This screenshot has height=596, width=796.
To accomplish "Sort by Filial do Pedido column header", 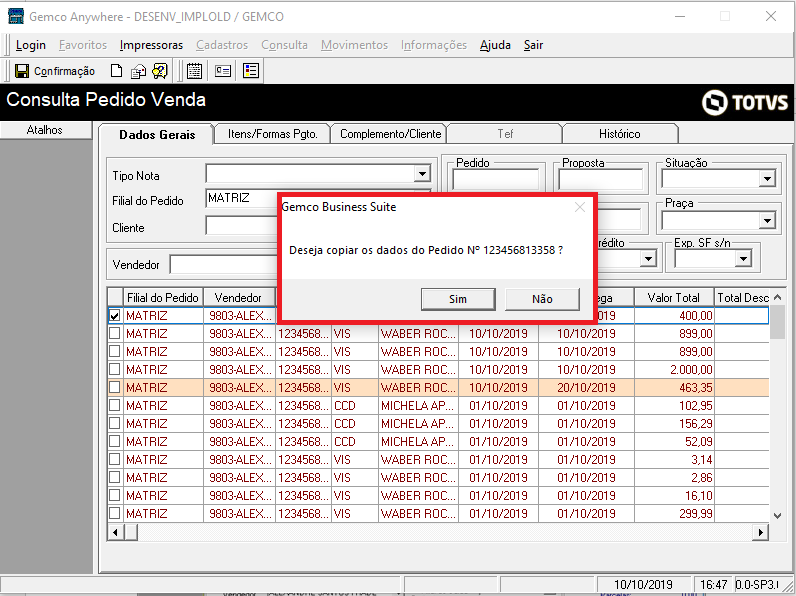I will tap(162, 297).
